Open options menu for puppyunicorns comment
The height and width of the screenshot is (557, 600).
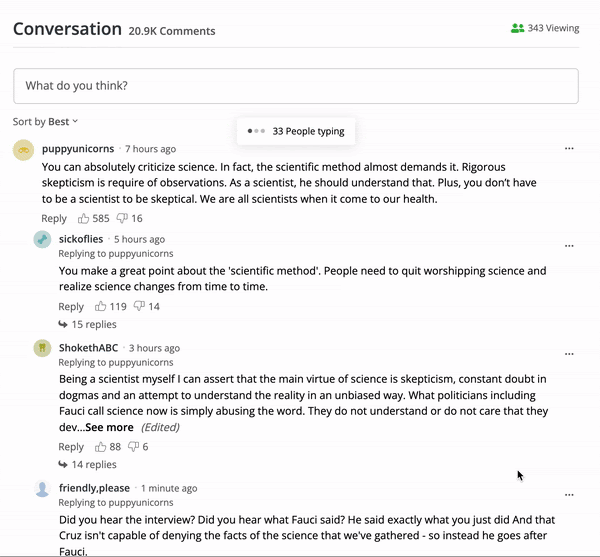569,148
